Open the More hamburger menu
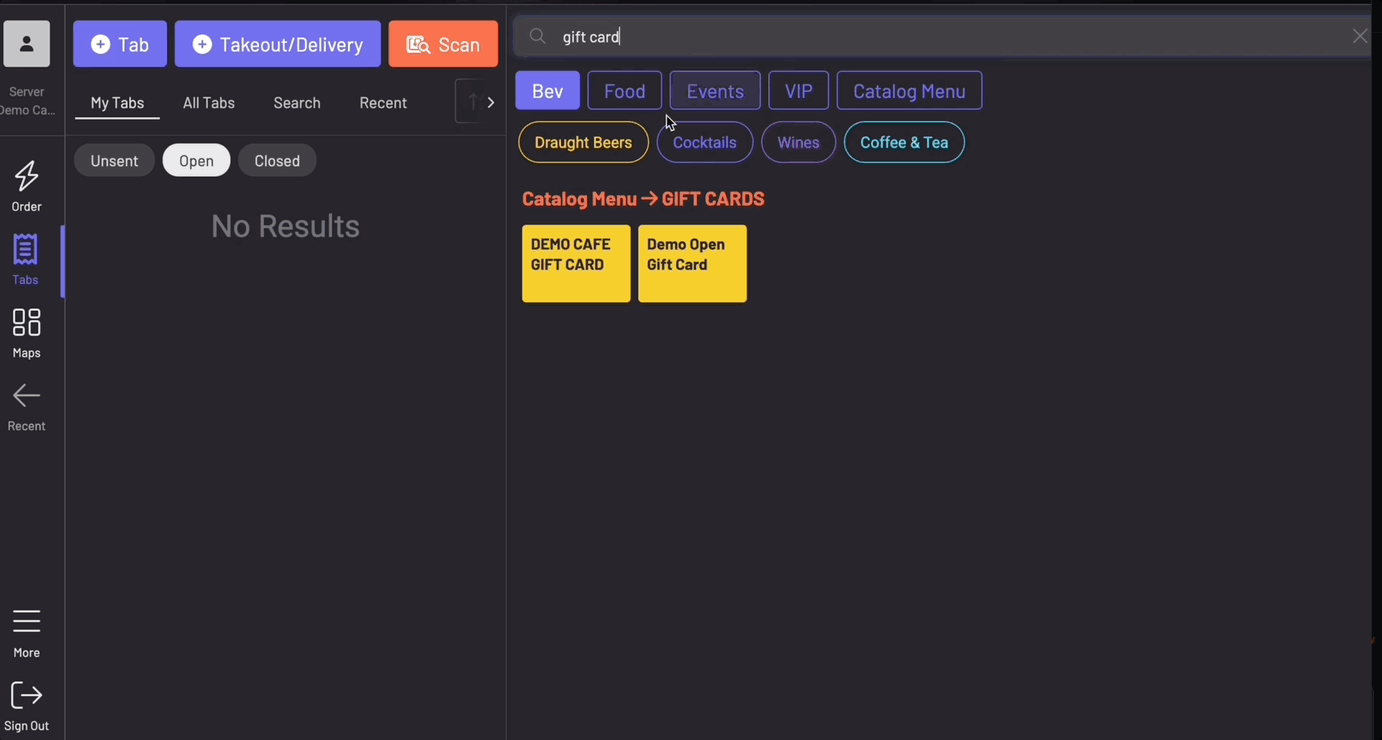 [x=26, y=622]
